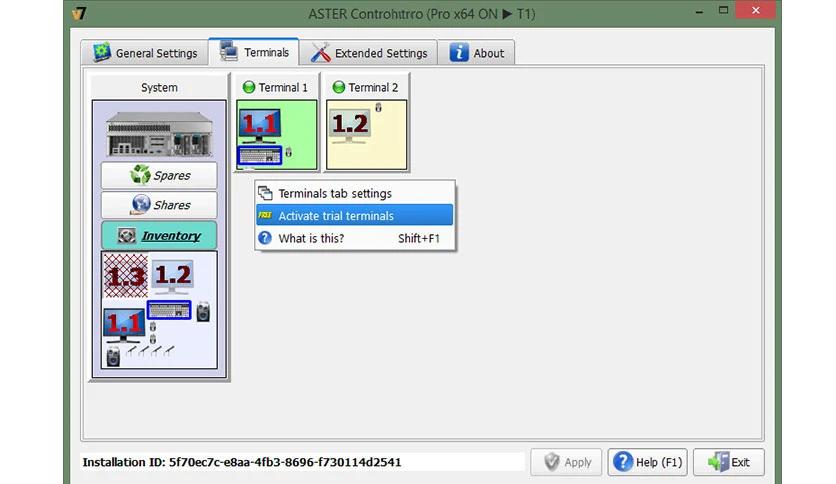Click the gear icon on General Settings tab
836x484 pixels.
102,52
